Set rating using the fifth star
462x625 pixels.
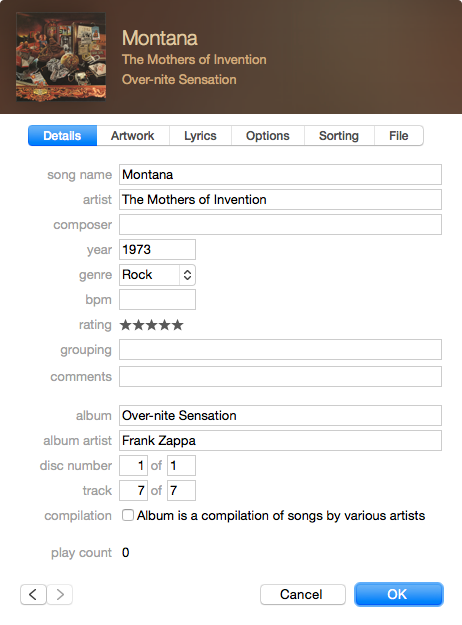pos(178,325)
